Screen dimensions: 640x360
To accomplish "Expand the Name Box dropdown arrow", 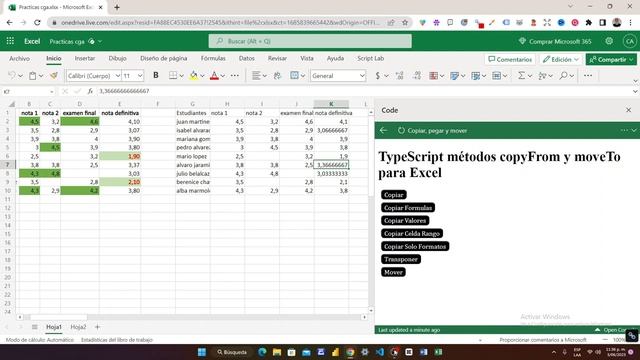I will pyautogui.click(x=52, y=91).
